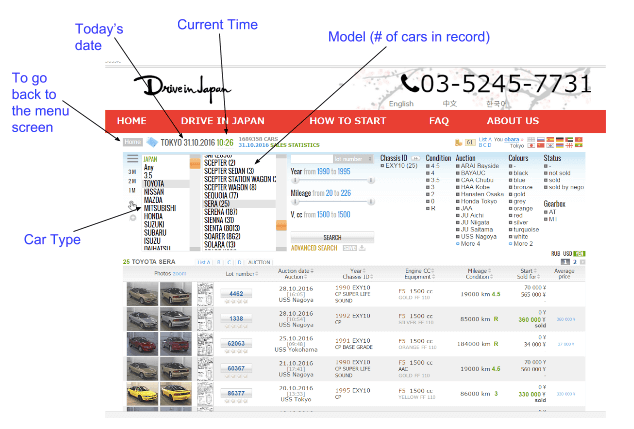Select SEQUOIA (77) model

[x=221, y=196]
